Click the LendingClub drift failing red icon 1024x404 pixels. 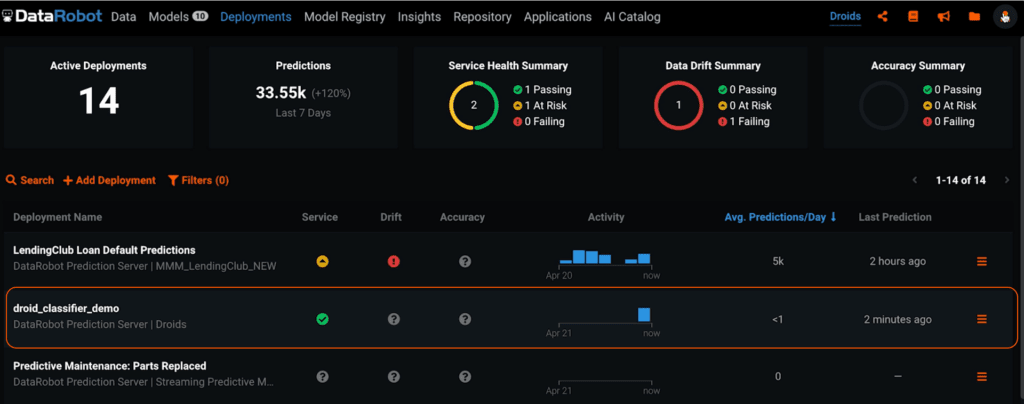tap(394, 261)
